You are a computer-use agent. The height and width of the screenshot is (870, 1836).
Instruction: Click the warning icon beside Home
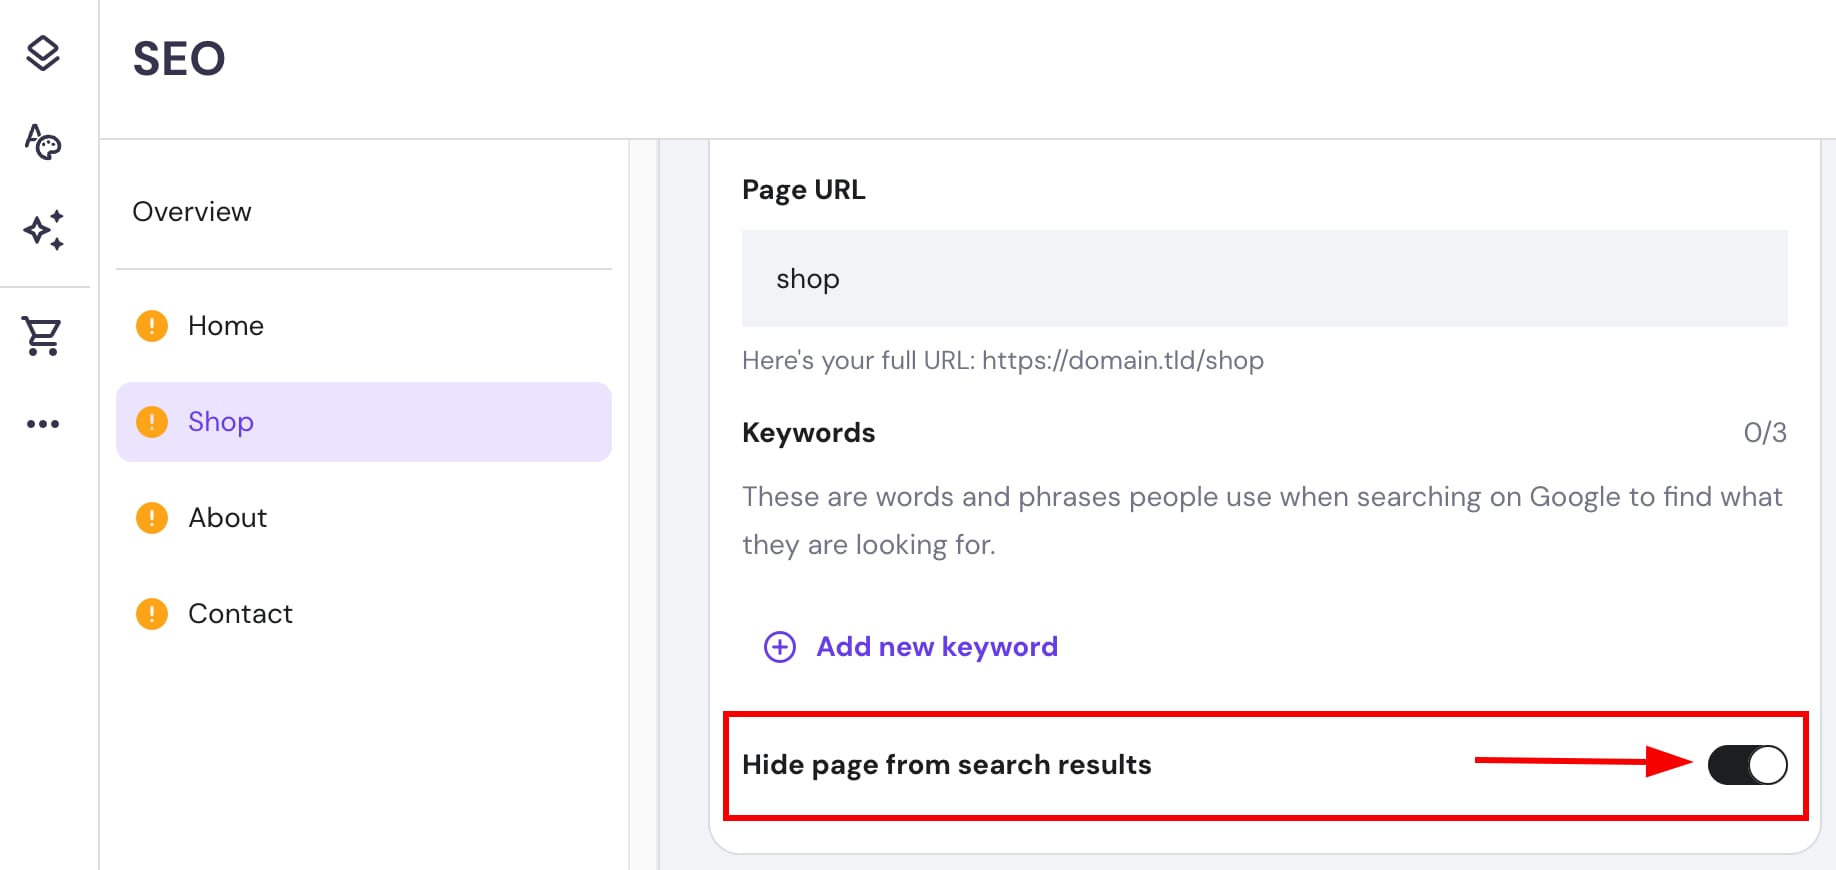(x=150, y=325)
